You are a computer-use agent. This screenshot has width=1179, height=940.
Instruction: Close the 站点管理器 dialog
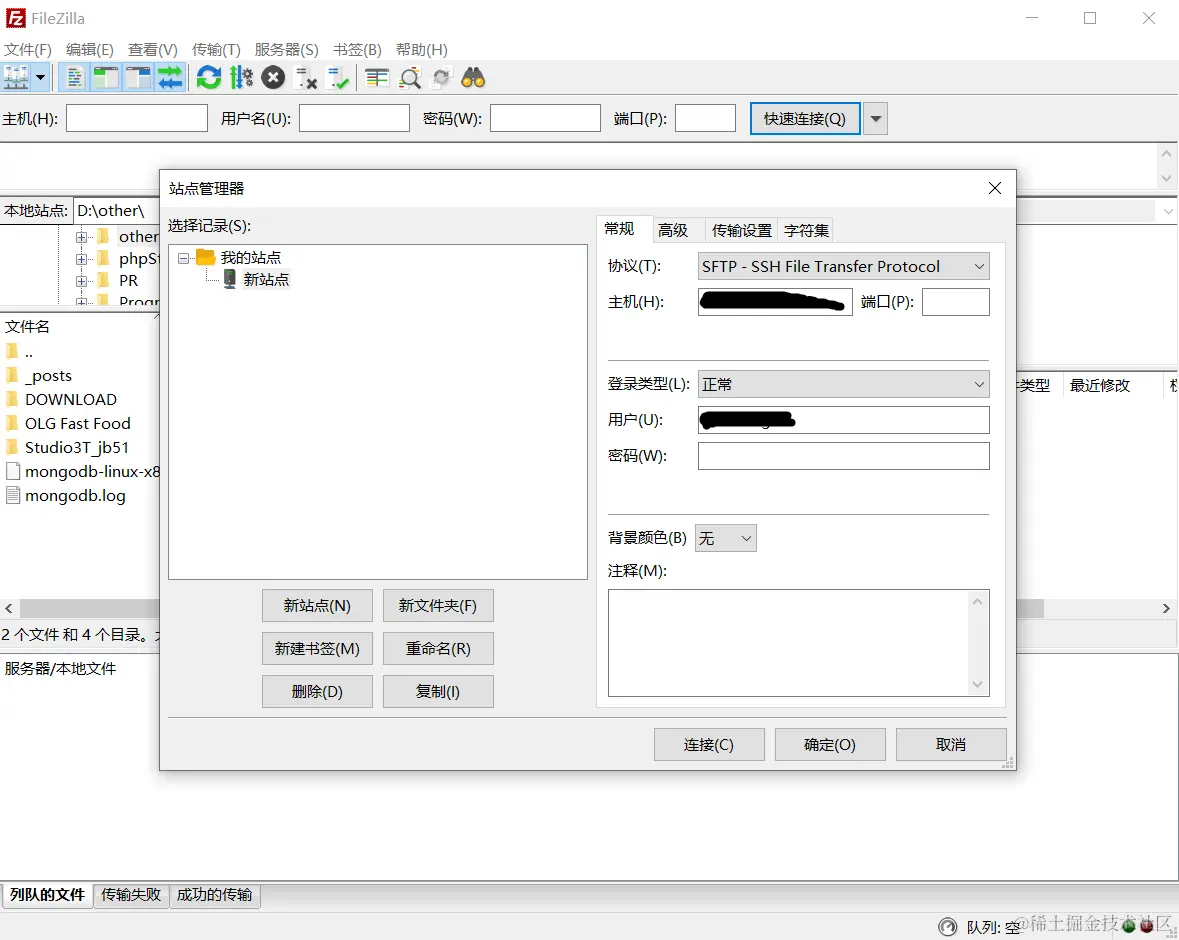pos(995,188)
